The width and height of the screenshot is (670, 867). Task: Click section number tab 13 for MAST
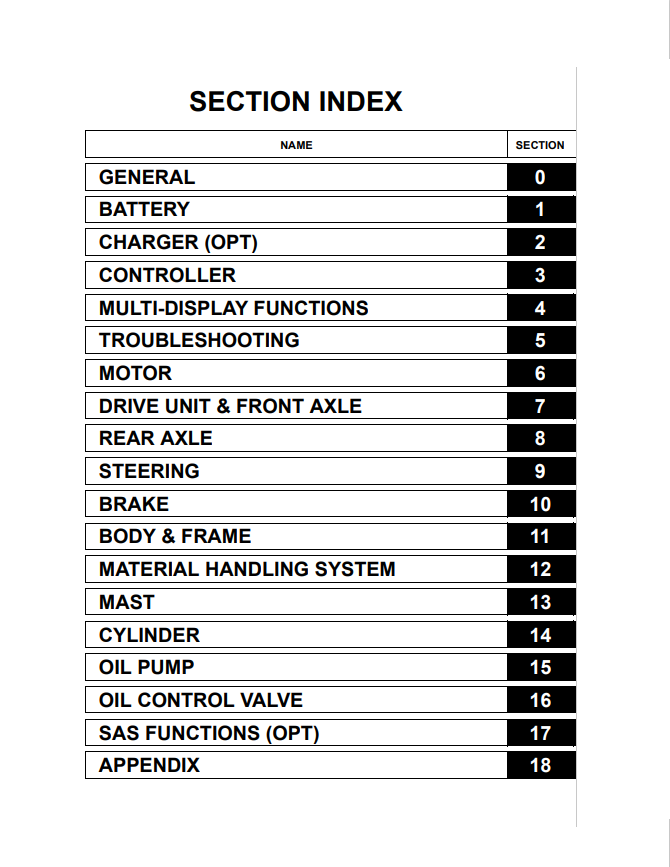(x=540, y=603)
